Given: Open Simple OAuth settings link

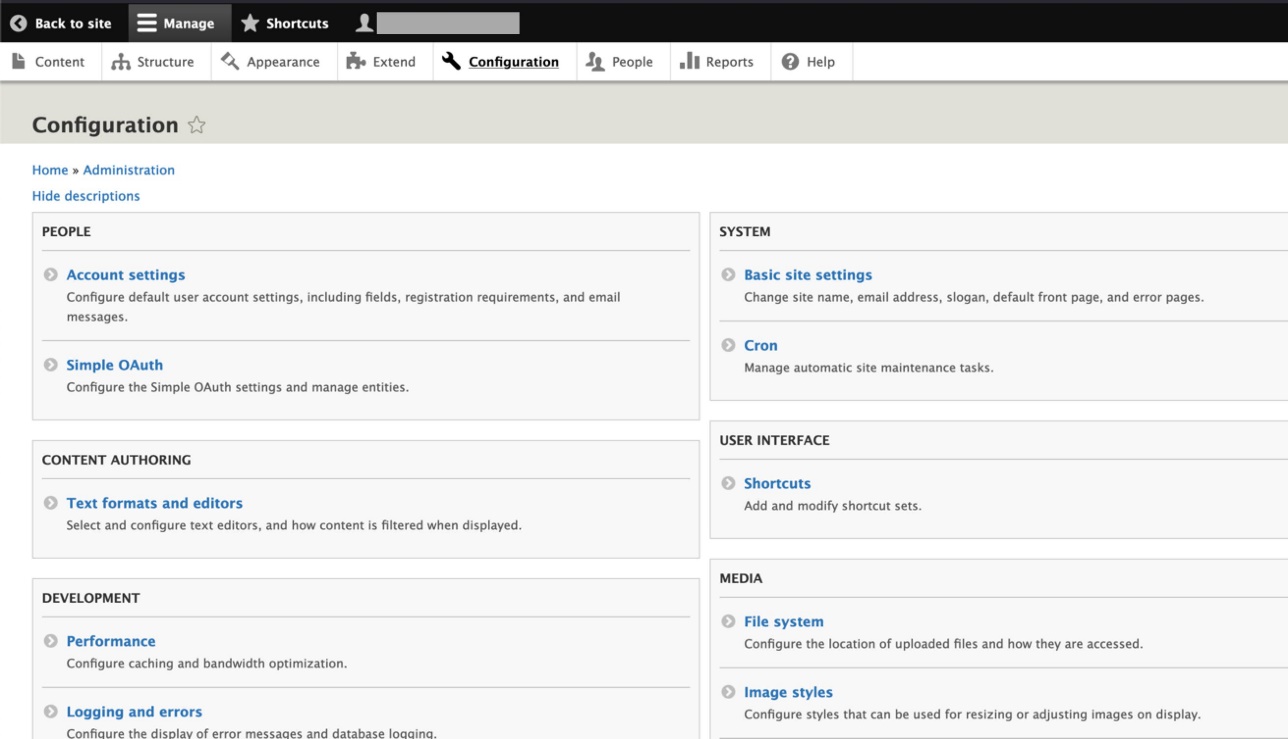Looking at the screenshot, I should pyautogui.click(x=115, y=365).
